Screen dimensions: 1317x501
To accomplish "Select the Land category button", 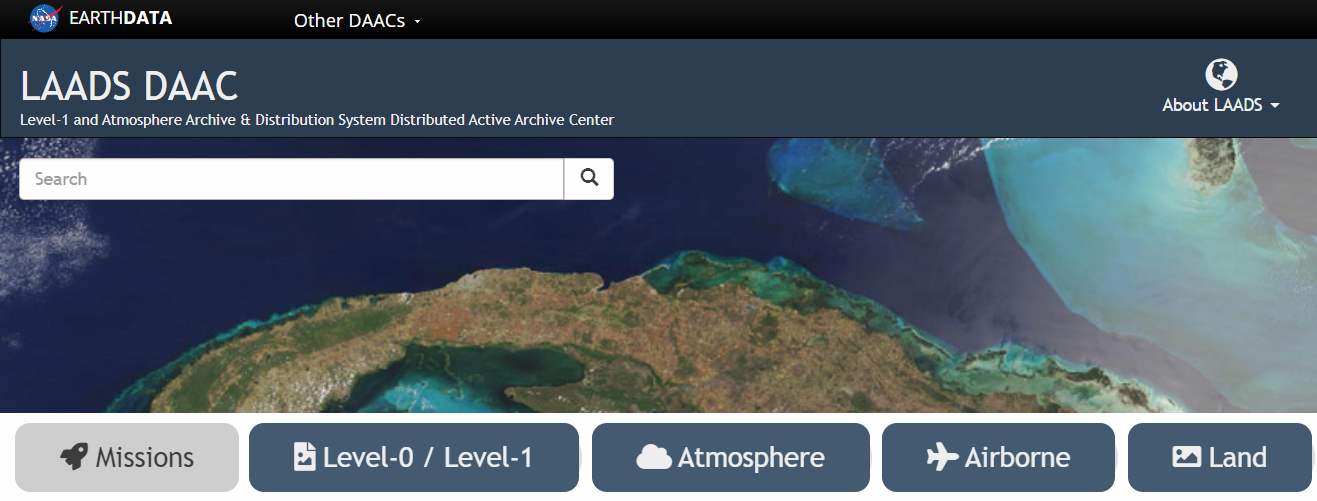I will 1220,458.
